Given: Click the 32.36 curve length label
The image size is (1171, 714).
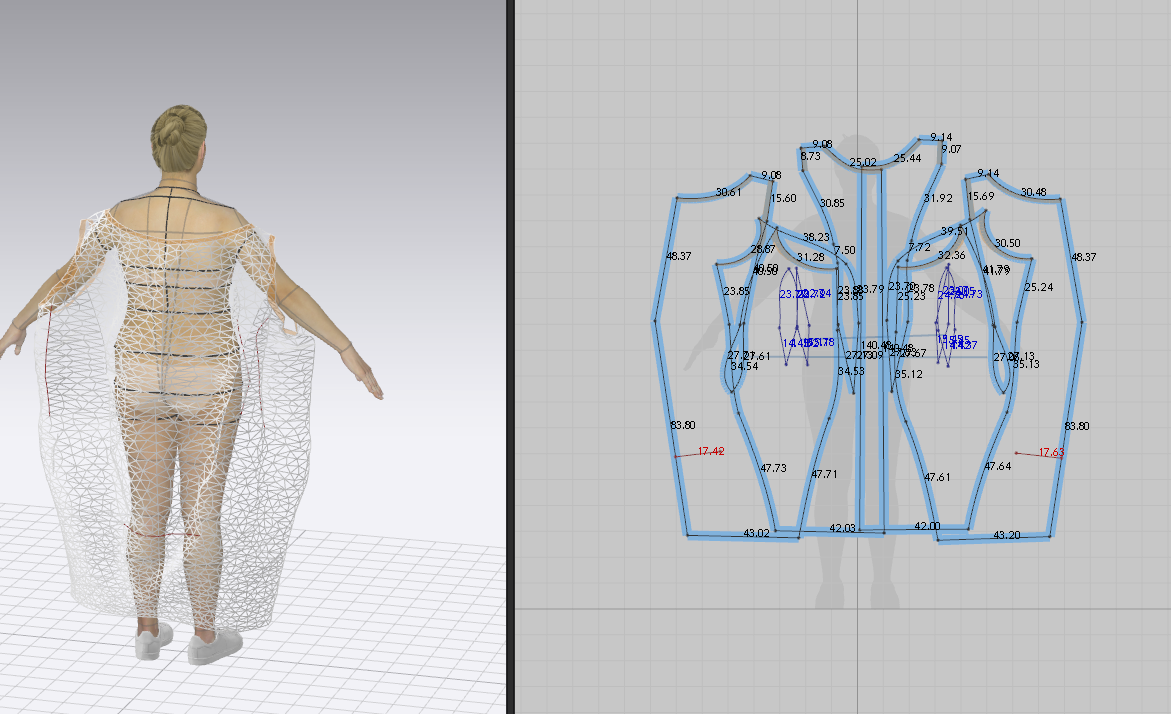Looking at the screenshot, I should (x=951, y=255).
